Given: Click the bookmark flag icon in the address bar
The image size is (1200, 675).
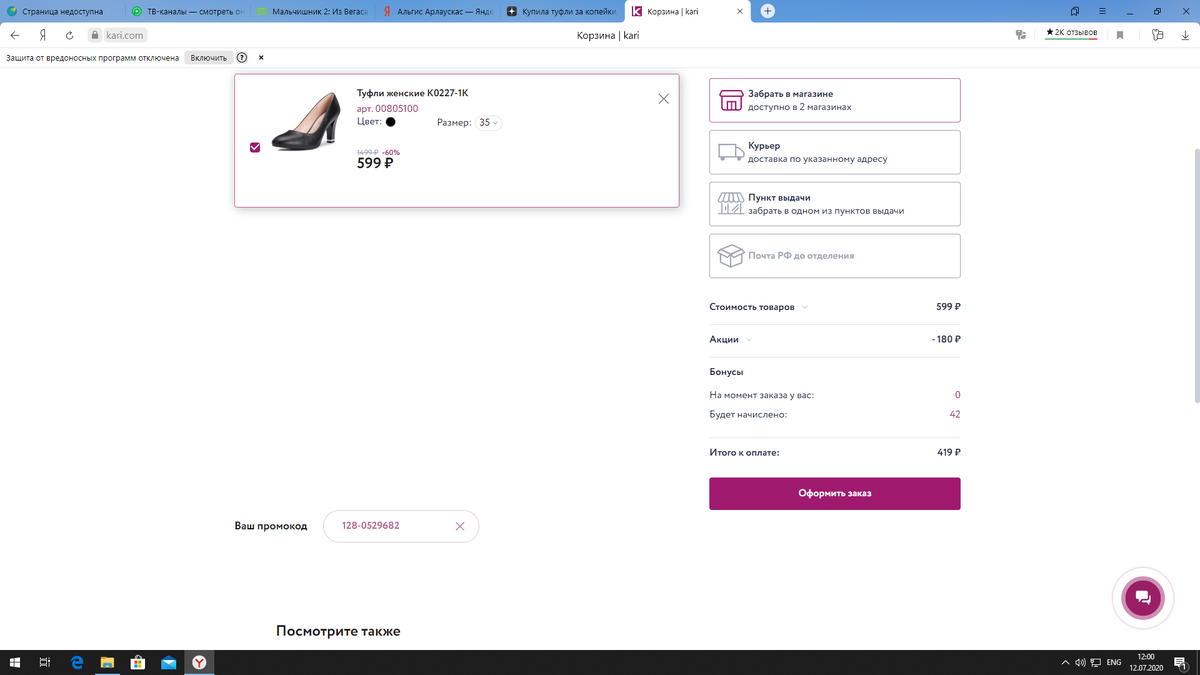Looking at the screenshot, I should (x=1121, y=33).
